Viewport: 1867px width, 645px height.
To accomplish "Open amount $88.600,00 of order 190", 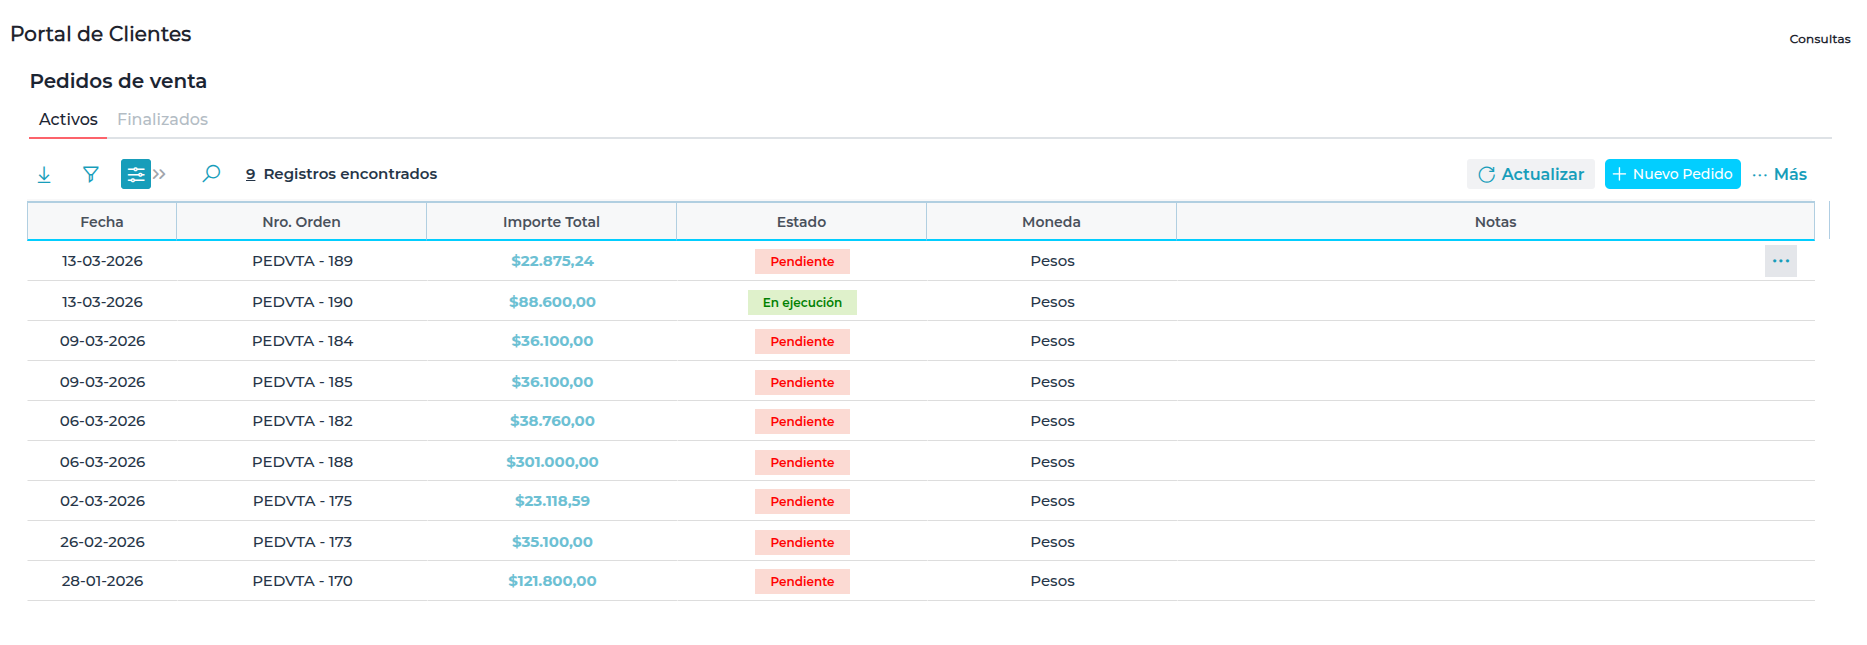I will point(552,302).
